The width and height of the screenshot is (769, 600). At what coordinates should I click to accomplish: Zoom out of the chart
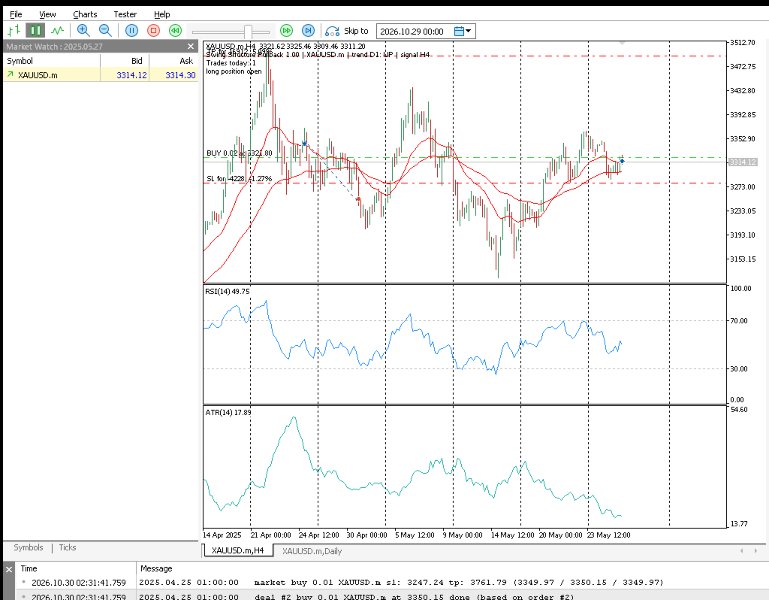(x=105, y=30)
